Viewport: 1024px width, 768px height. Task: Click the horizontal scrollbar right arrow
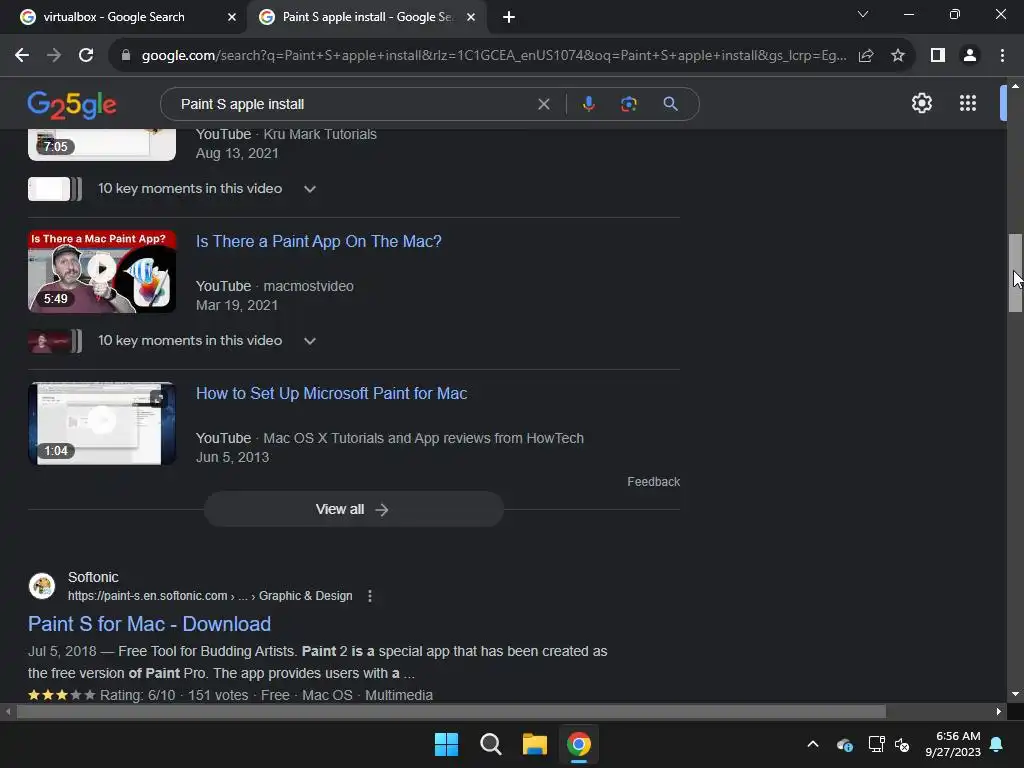point(999,711)
